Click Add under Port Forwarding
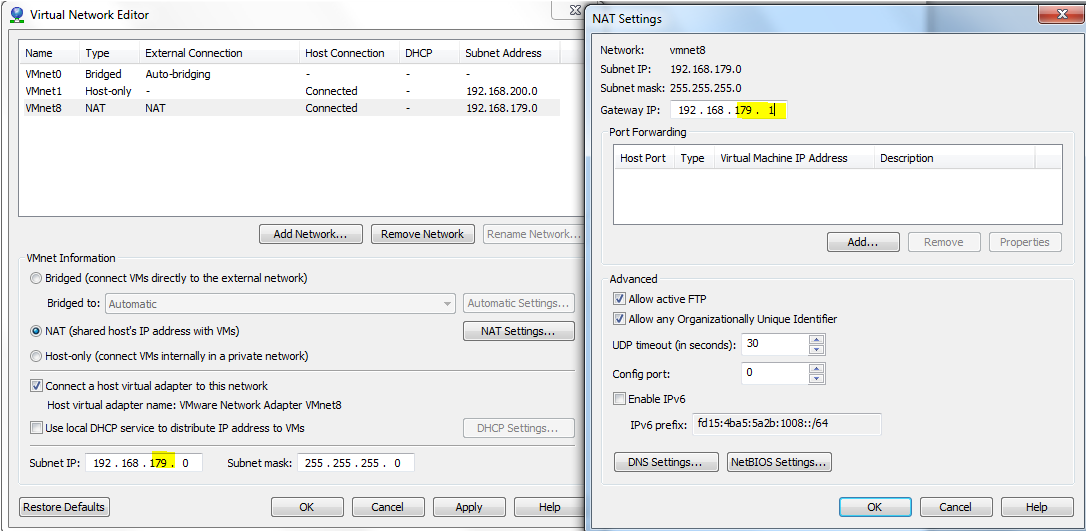This screenshot has height=532, width=1087. 863,242
